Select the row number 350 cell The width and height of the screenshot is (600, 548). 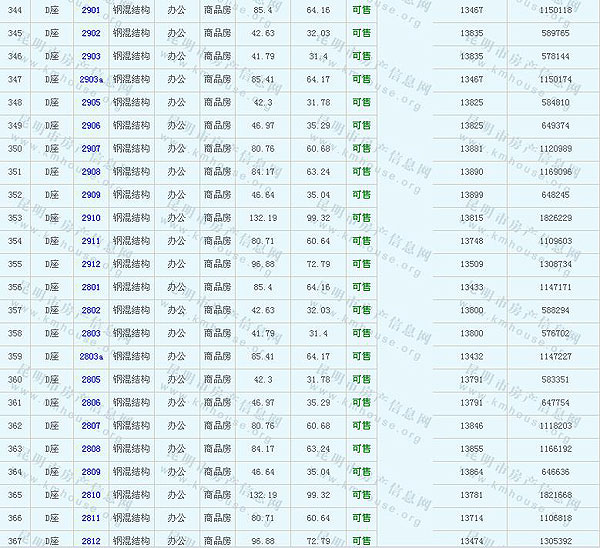tap(15, 149)
